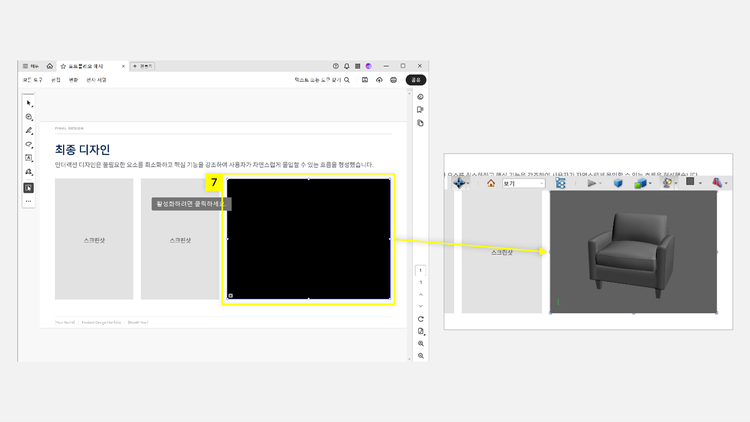Toggle perspective projection cube icon
Screen dimensions: 750x422
point(618,183)
